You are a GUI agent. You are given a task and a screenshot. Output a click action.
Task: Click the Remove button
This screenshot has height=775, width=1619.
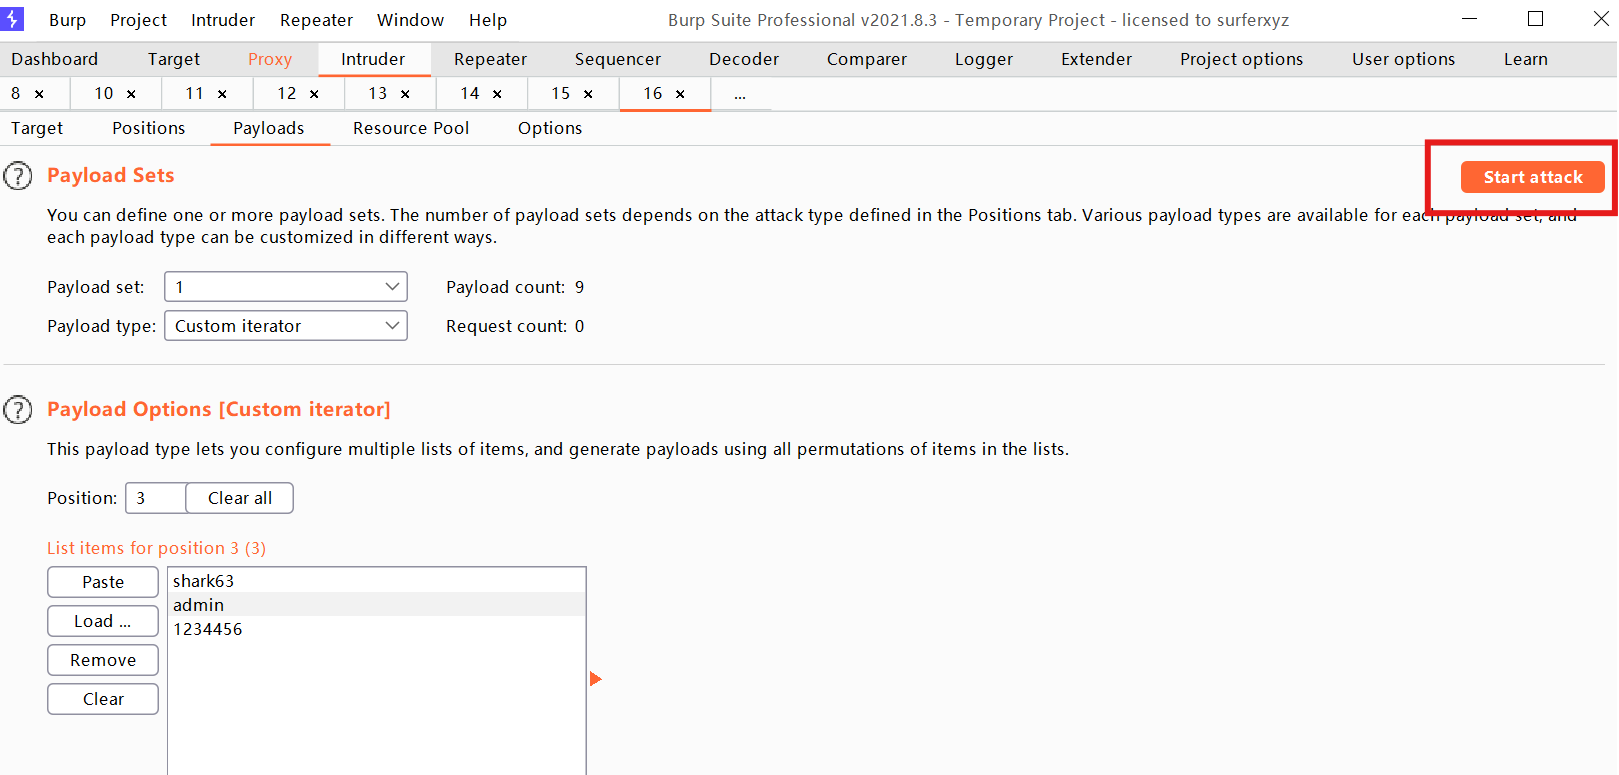[x=103, y=660]
